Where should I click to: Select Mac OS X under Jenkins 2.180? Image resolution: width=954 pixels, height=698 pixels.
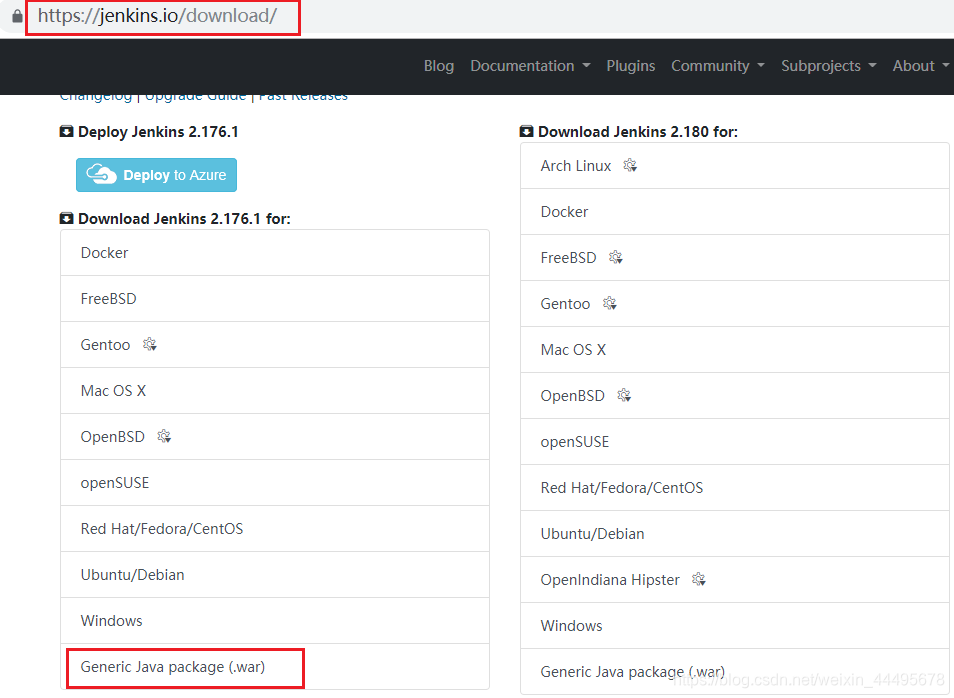(x=735, y=350)
